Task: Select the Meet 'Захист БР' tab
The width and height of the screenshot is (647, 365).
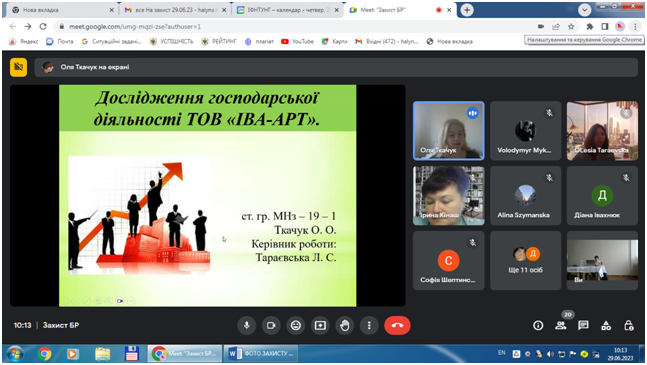Action: tap(399, 10)
